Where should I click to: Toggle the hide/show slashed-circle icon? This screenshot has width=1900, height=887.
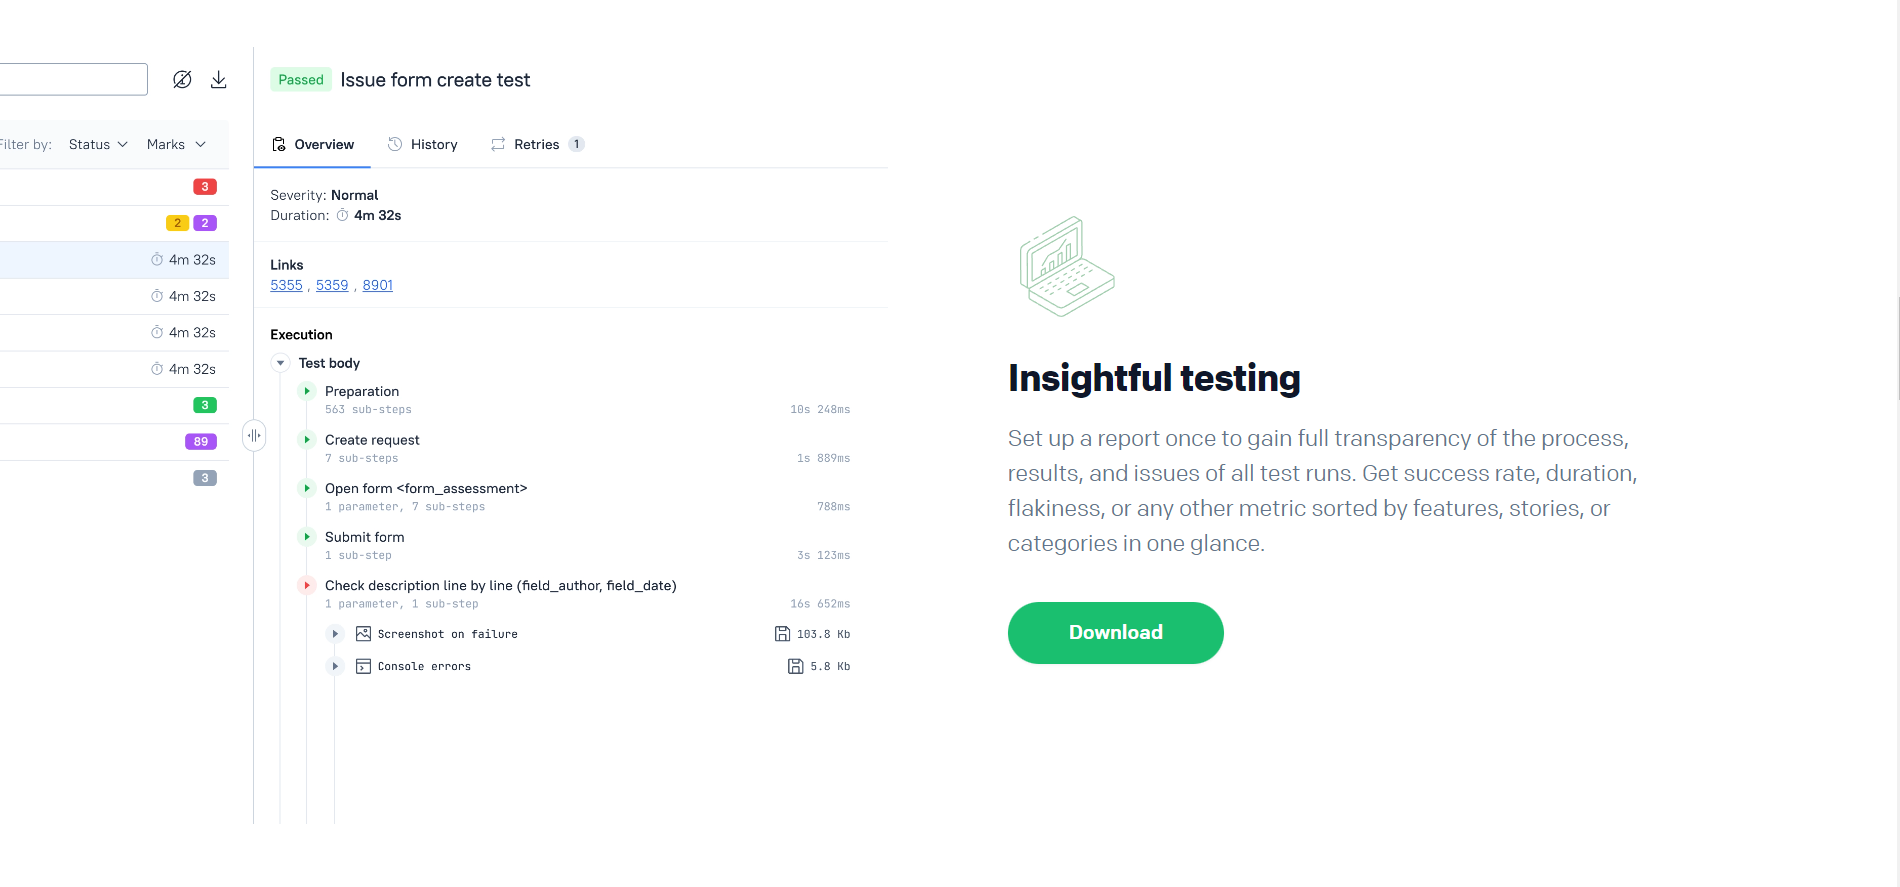(x=182, y=80)
